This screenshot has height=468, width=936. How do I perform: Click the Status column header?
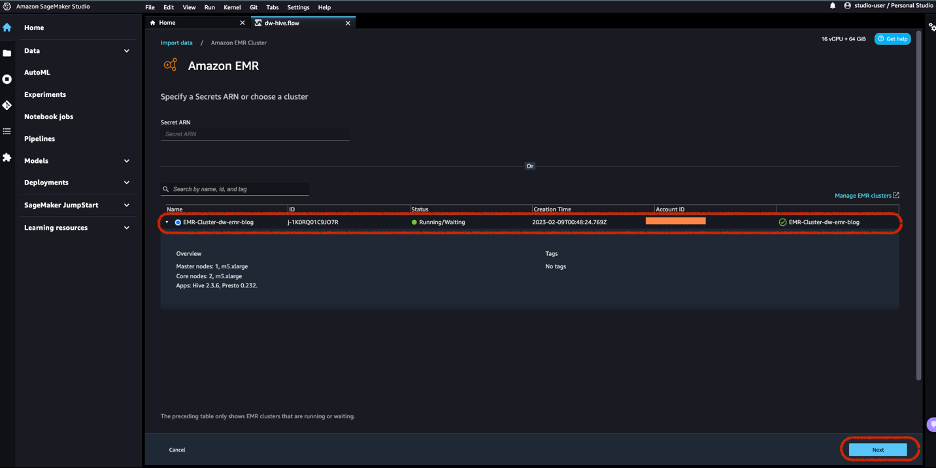(x=420, y=210)
